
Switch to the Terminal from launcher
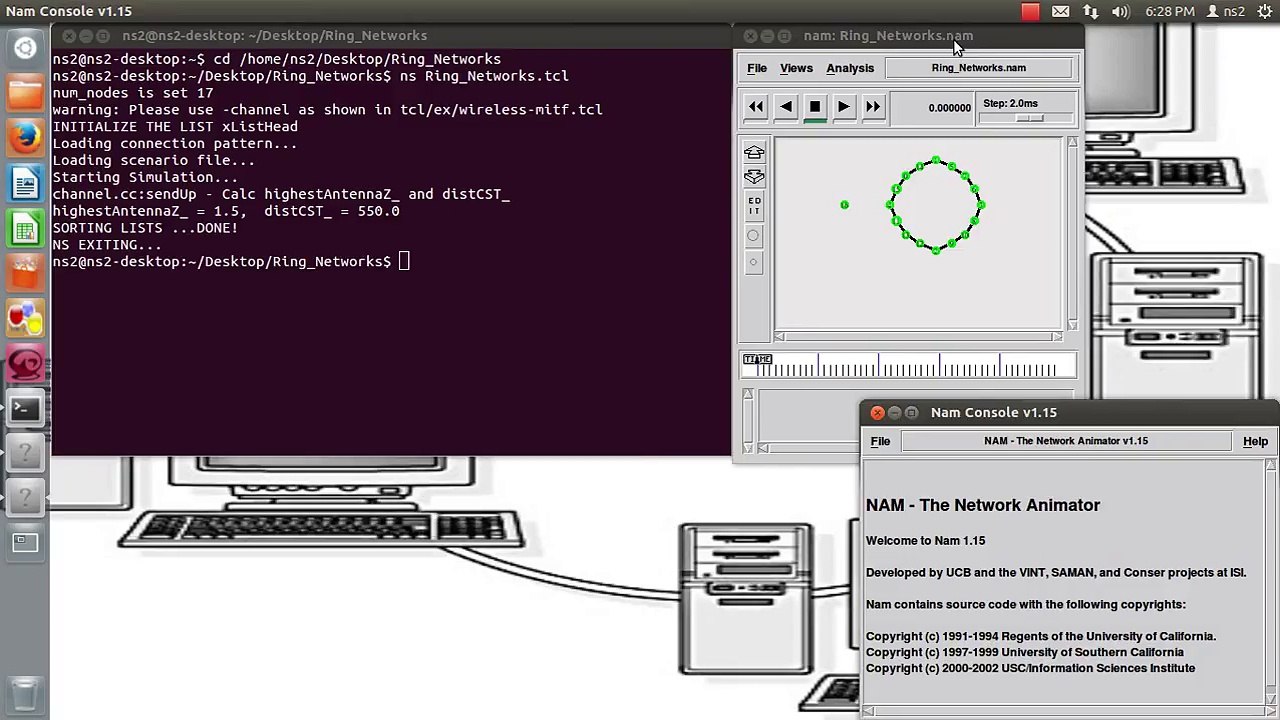[x=26, y=409]
